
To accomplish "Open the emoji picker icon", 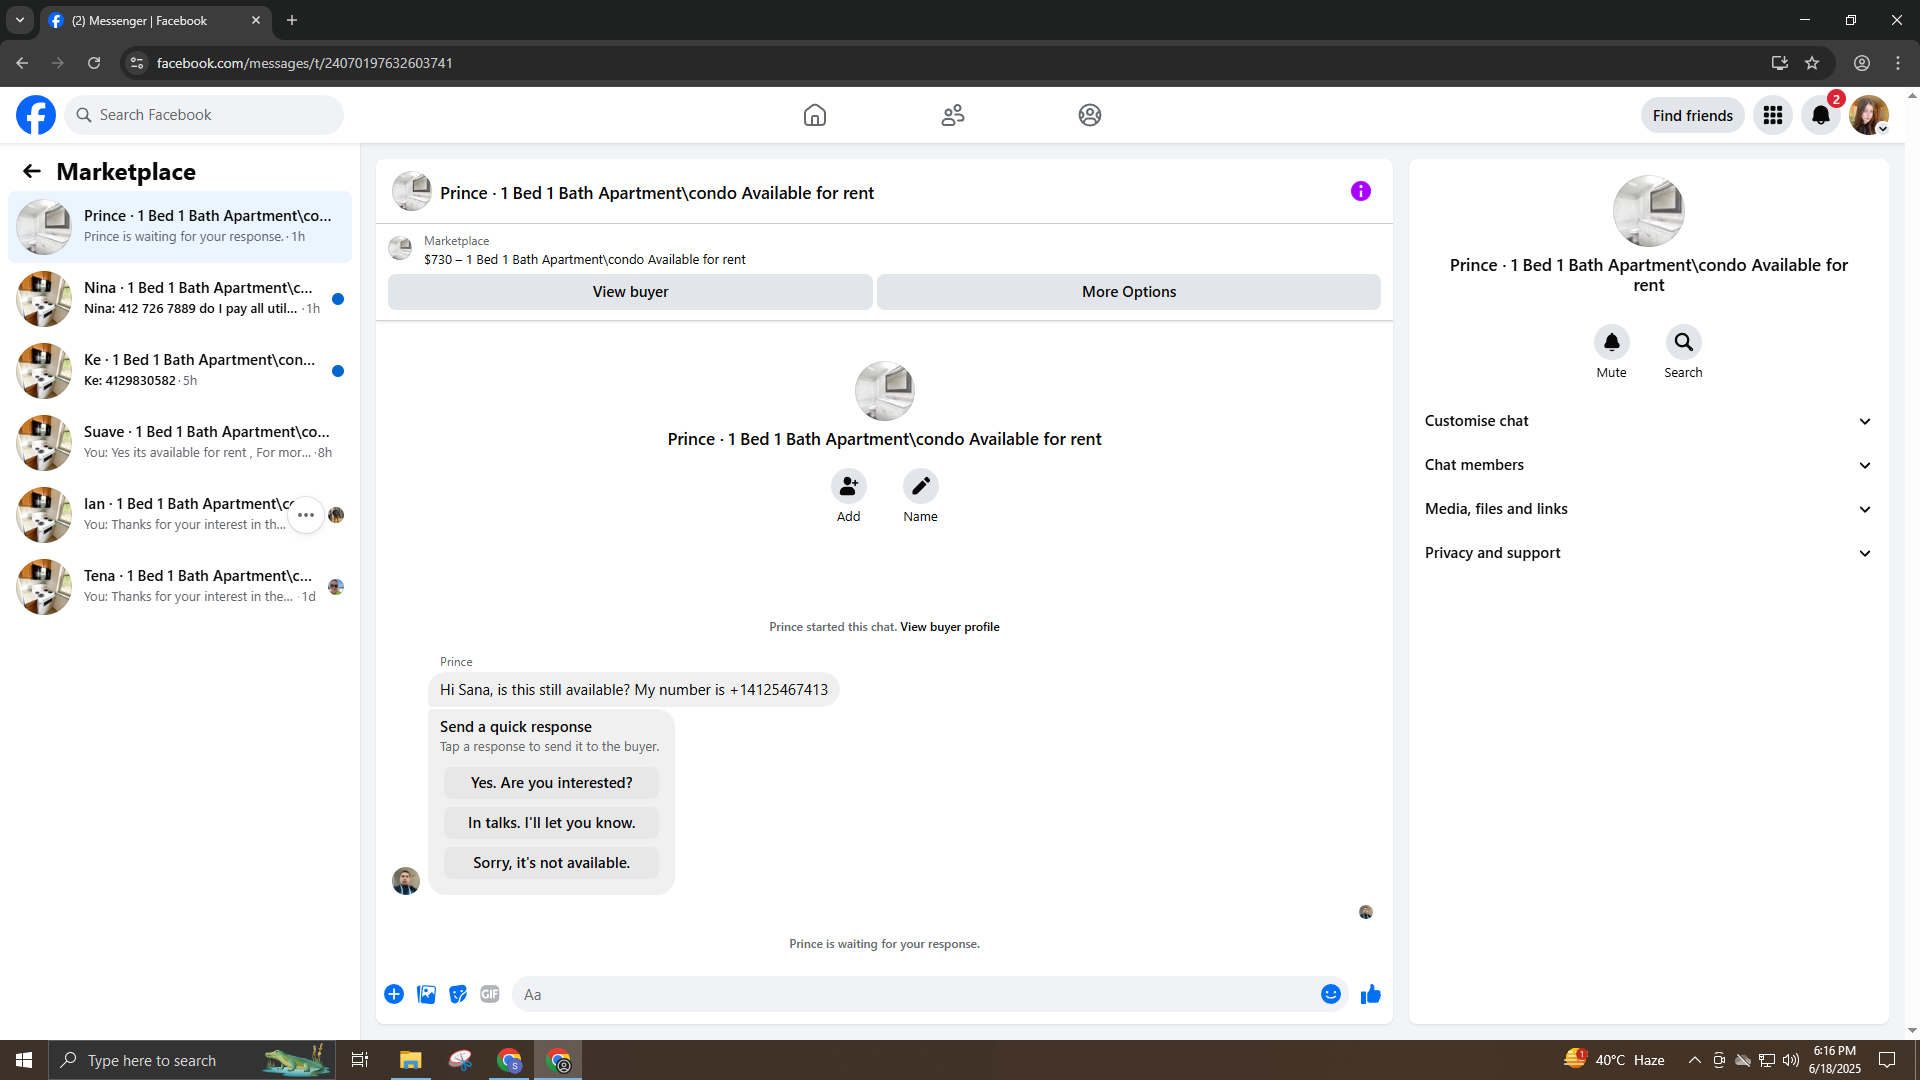I will tap(1331, 994).
